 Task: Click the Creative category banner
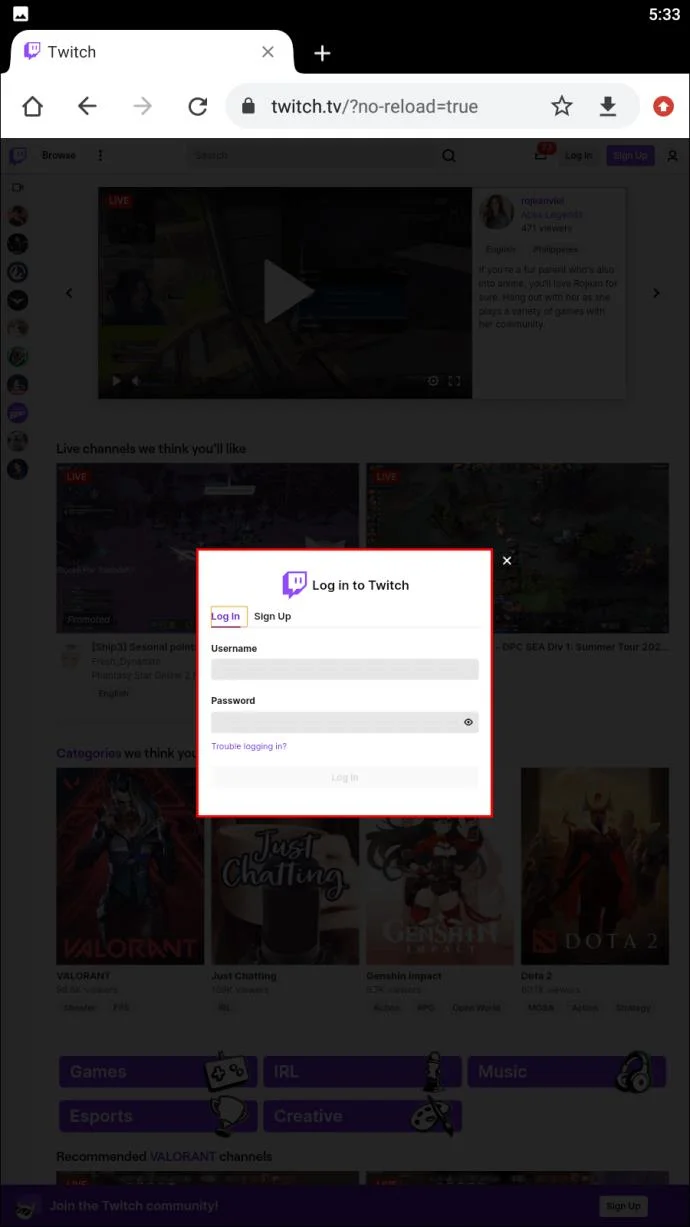coord(362,1116)
